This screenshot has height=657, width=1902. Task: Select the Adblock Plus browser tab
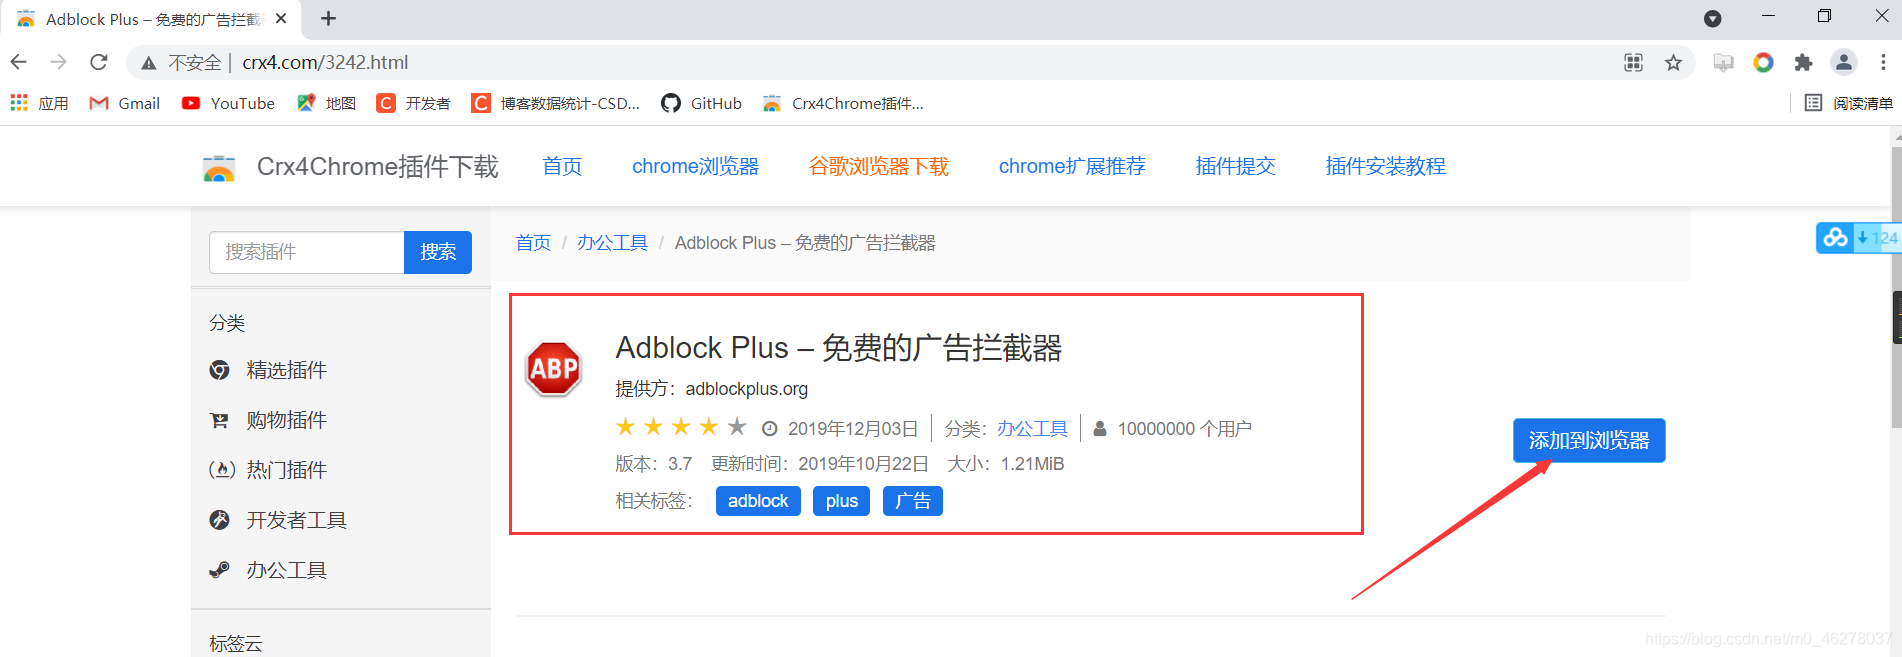tap(150, 19)
